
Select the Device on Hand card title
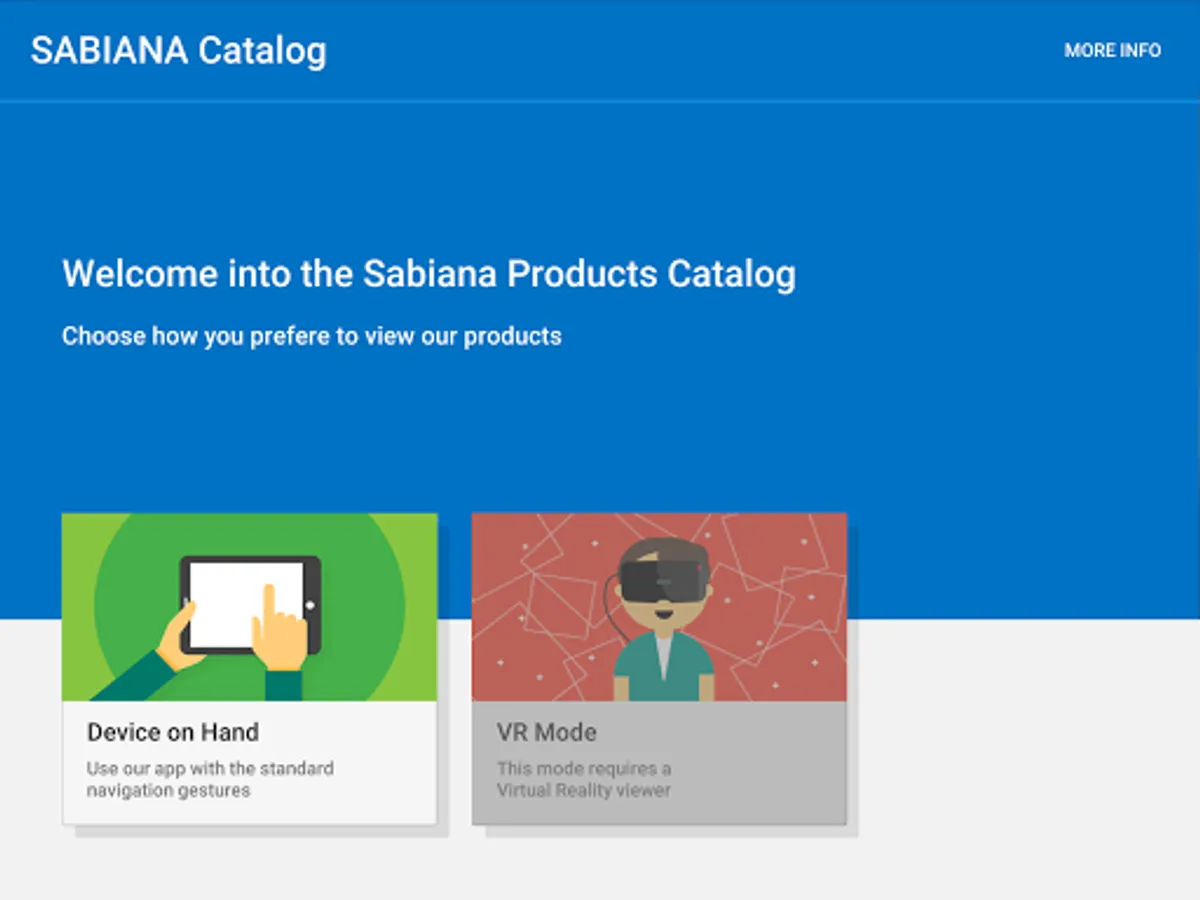(173, 732)
